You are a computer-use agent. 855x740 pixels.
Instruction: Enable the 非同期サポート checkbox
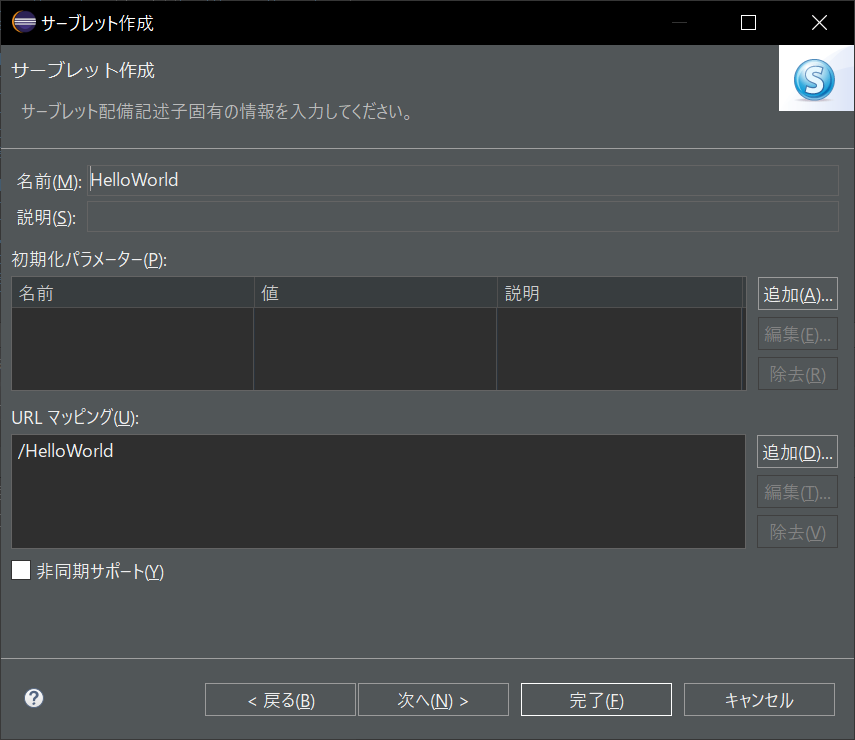click(x=20, y=572)
